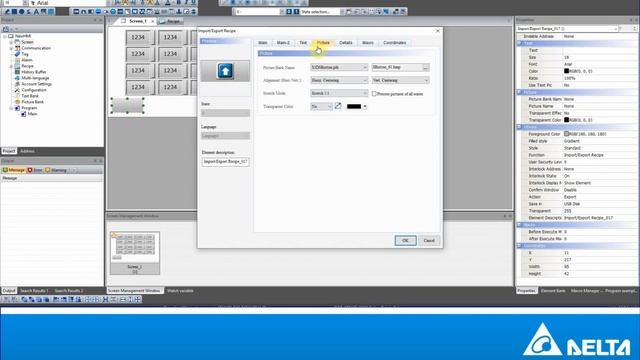
Task: Click the Element description input field
Action: (x=225, y=162)
